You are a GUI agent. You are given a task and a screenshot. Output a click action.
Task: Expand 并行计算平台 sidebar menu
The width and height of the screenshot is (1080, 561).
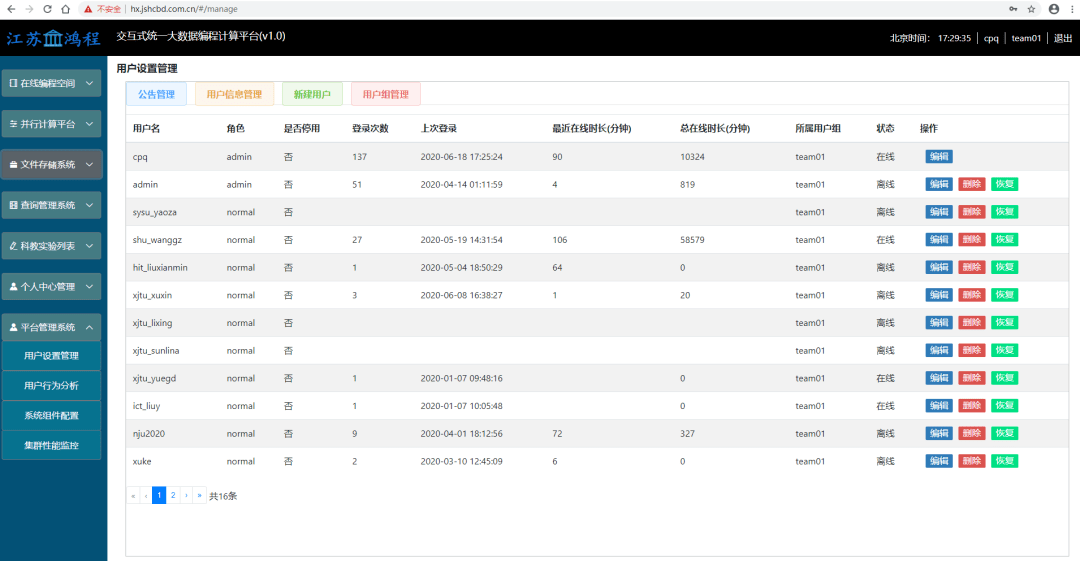click(52, 124)
